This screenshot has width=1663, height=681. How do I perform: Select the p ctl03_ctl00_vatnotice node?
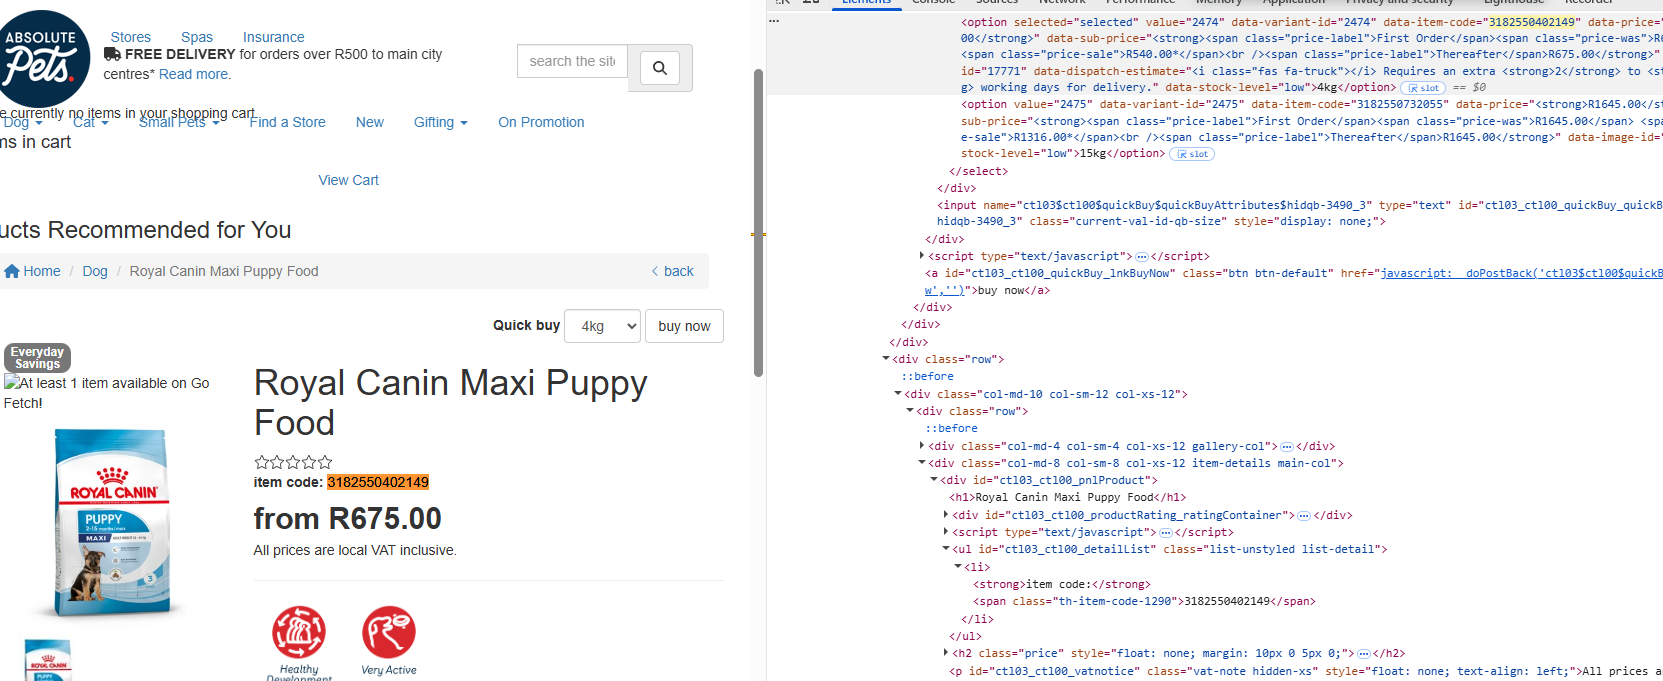[1305, 671]
